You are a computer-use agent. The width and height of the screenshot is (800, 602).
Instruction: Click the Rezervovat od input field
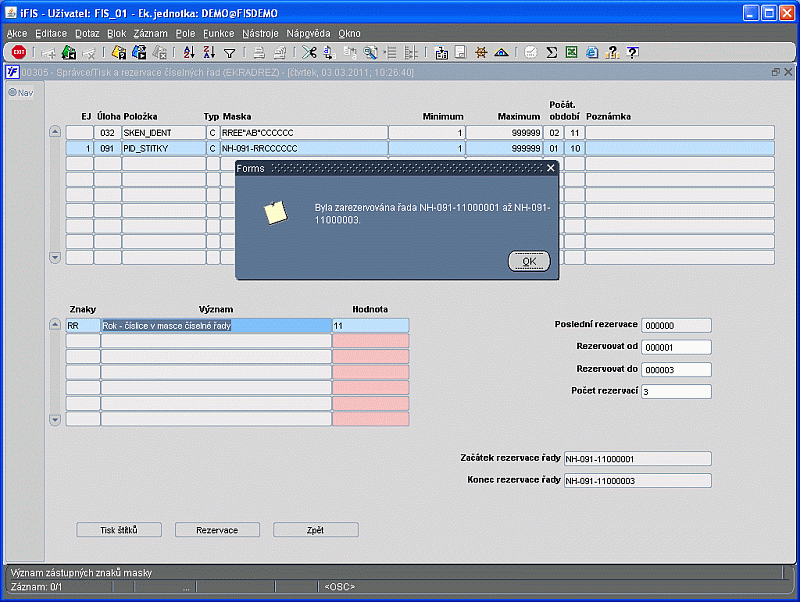click(x=676, y=347)
